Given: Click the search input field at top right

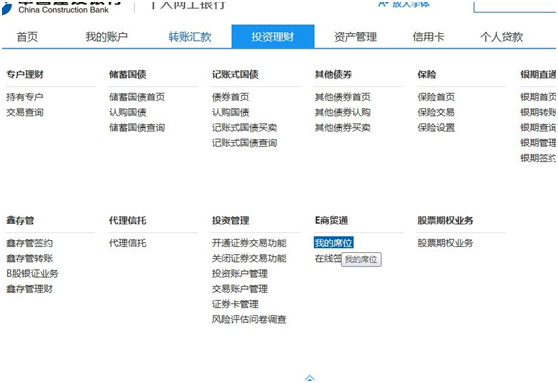Looking at the screenshot, I should click(x=515, y=6).
